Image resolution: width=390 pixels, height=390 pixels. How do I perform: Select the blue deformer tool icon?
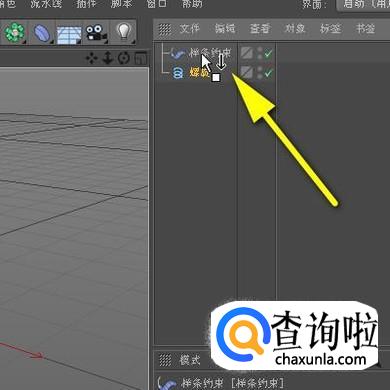click(42, 33)
